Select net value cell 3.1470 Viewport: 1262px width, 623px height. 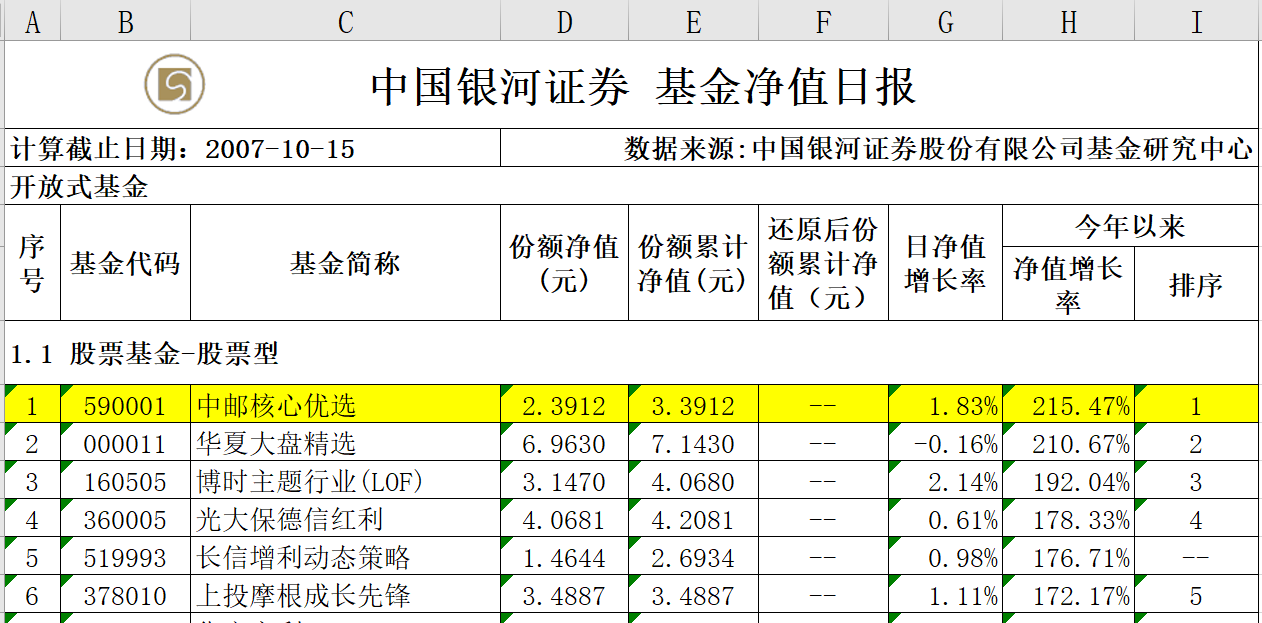(x=564, y=481)
